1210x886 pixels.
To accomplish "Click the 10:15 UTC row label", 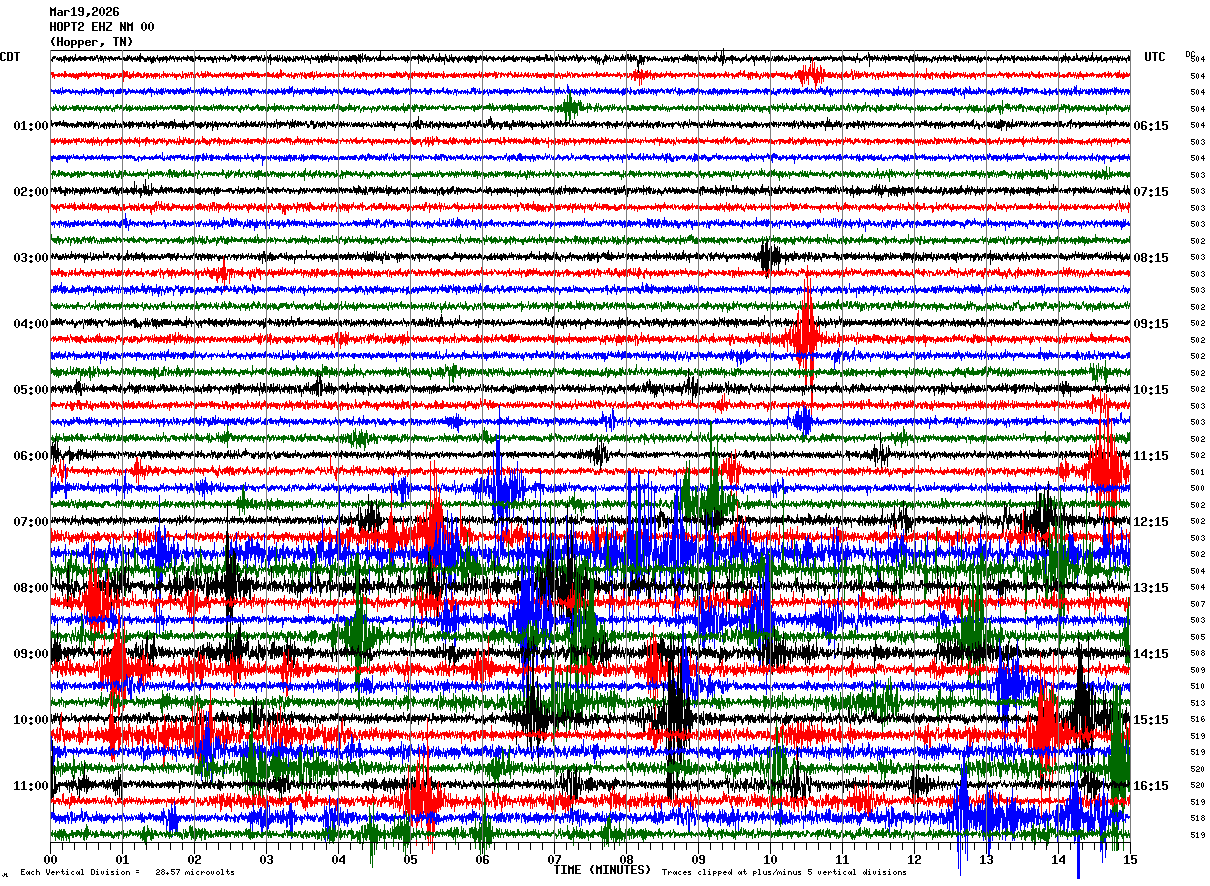I will click(x=1150, y=390).
